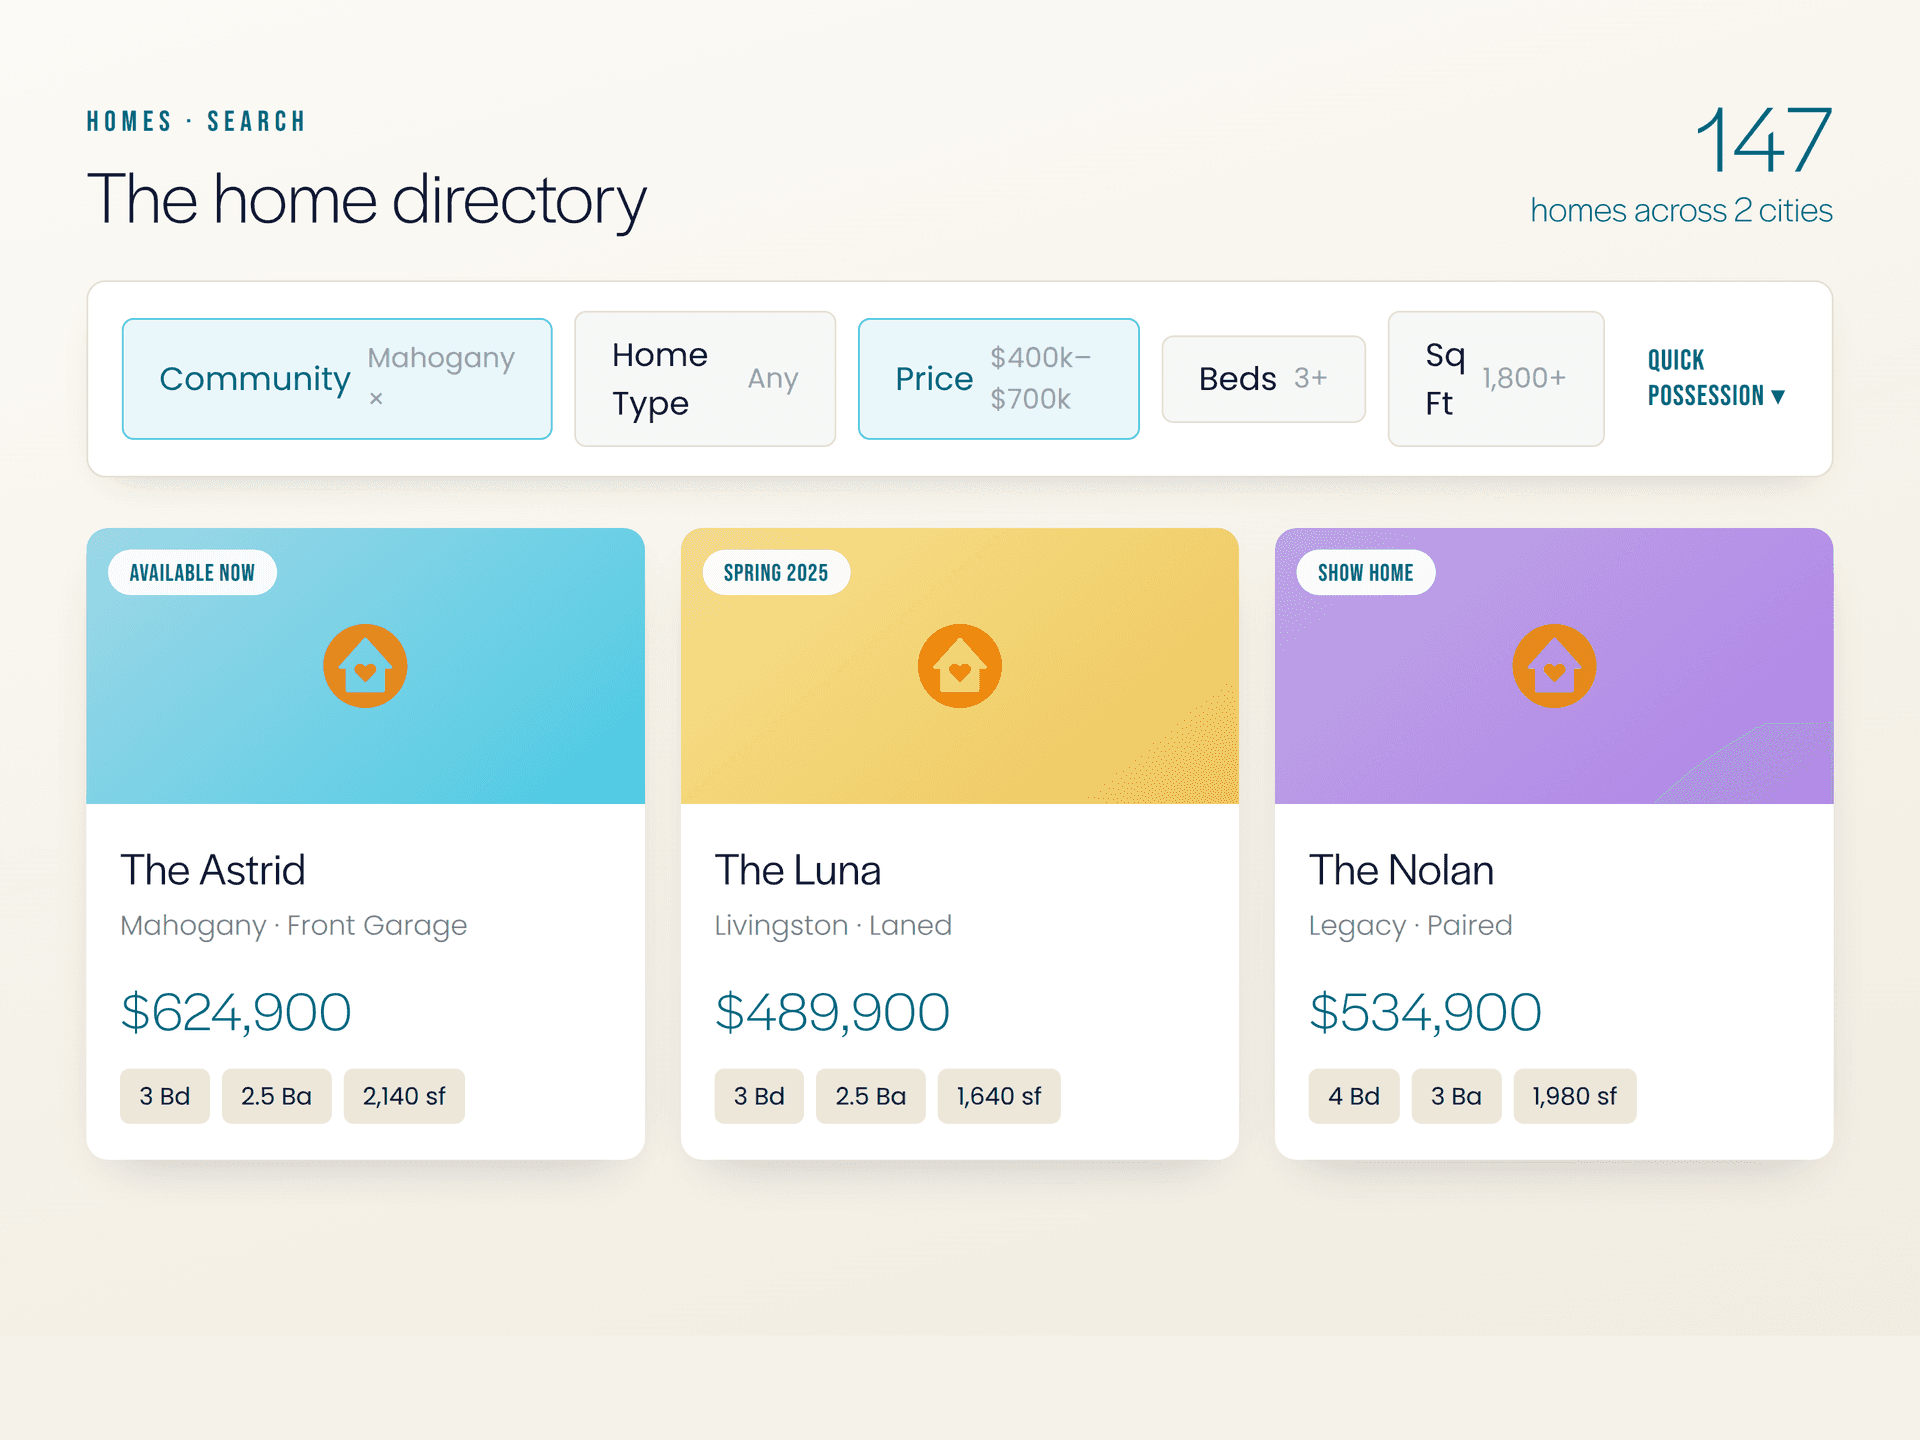Click the house icon on The Nolan card
Viewport: 1920px width, 1440px height.
click(1554, 666)
